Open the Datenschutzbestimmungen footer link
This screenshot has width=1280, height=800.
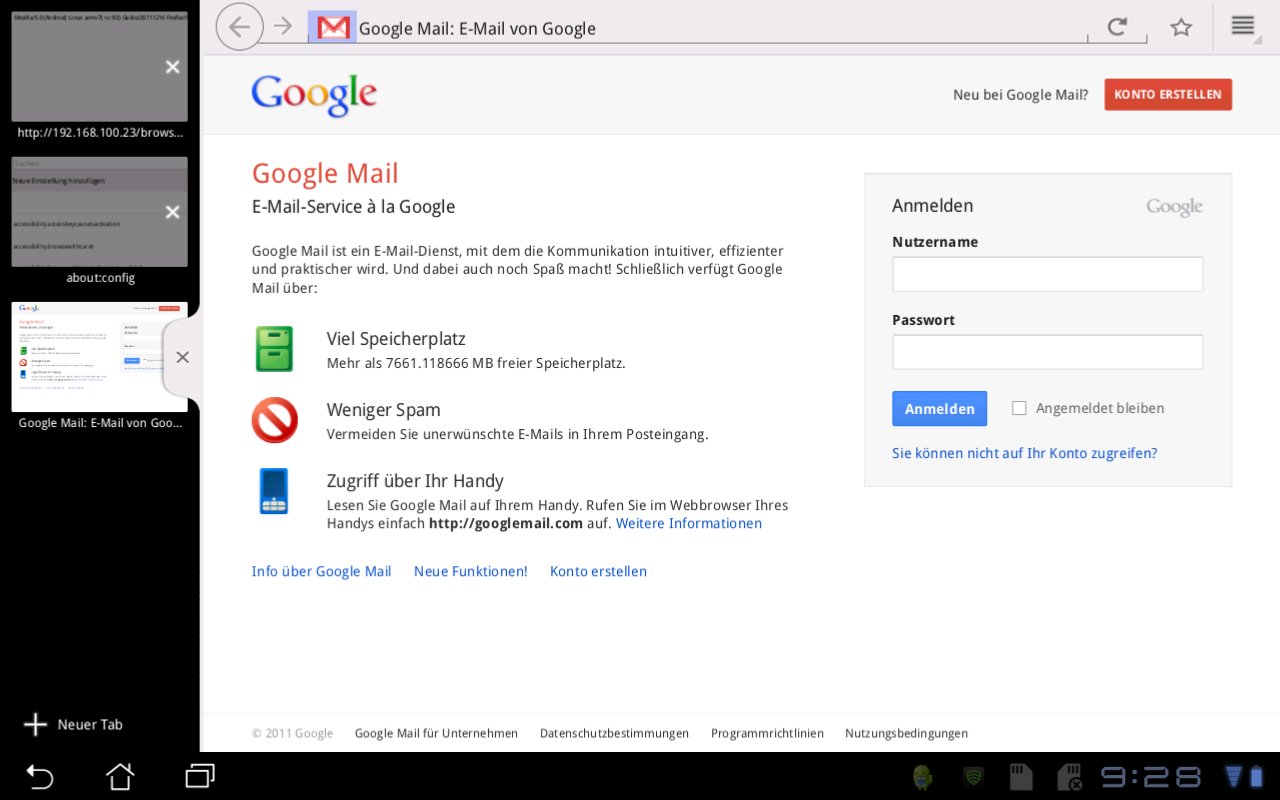click(x=614, y=733)
